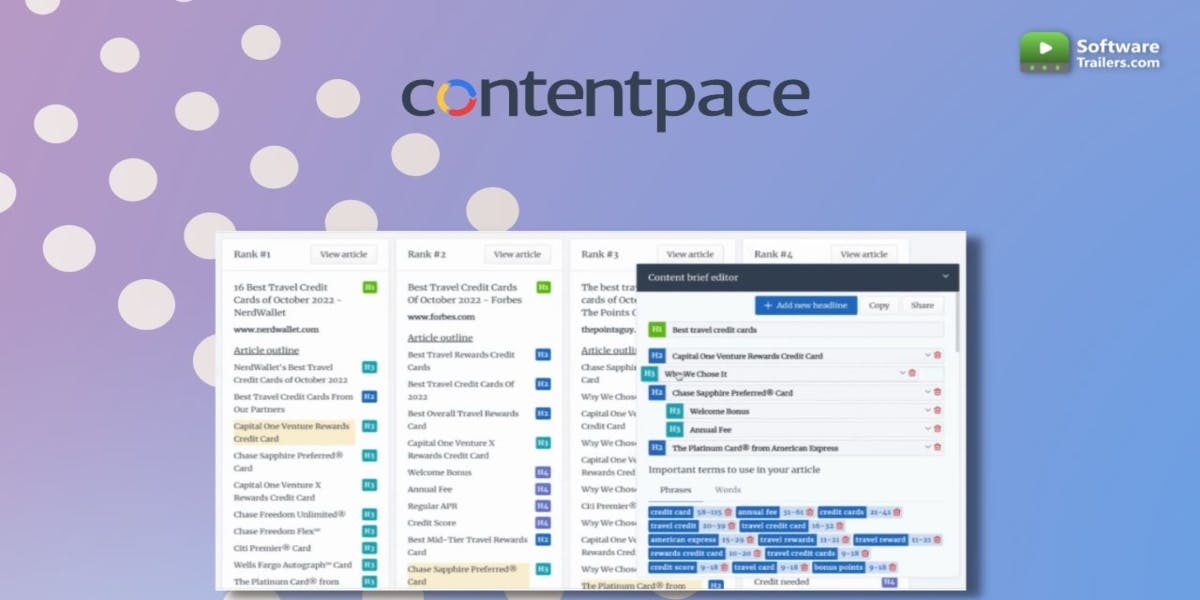Screen dimensions: 1200x600
Task: Click H2 badge next to Best Travel Credit Cards From Our Partners
Action: (369, 397)
